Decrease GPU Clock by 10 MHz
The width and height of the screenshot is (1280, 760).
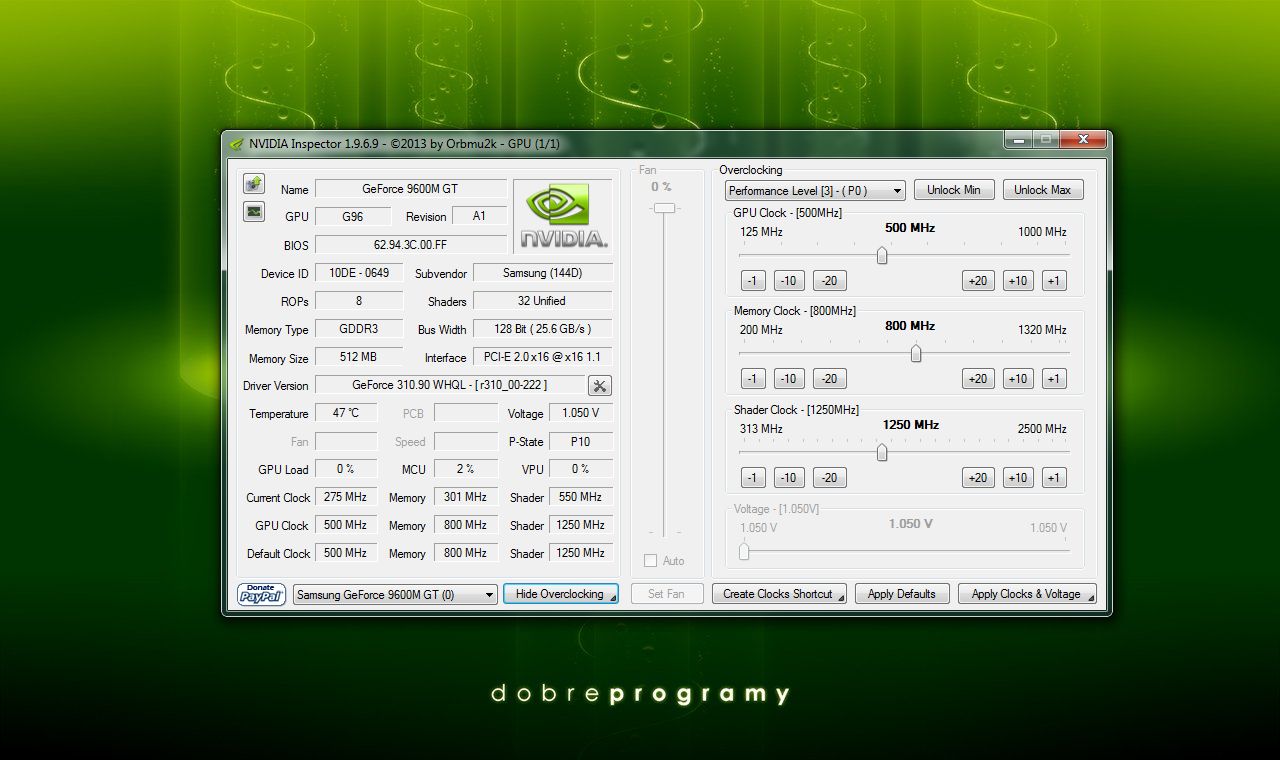[788, 281]
